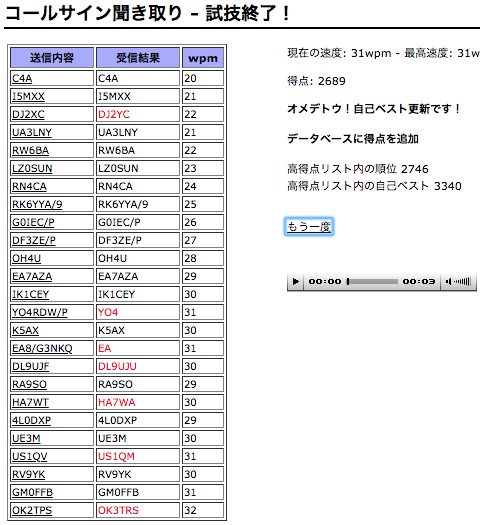Open sent callsign US1QV link
The image size is (480, 525).
[x=29, y=456]
